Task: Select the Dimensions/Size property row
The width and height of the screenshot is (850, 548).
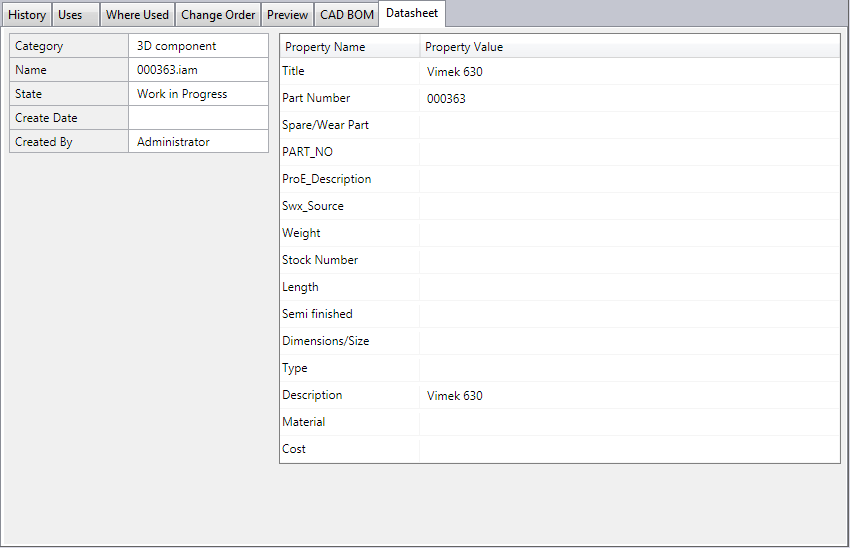Action: click(x=560, y=341)
